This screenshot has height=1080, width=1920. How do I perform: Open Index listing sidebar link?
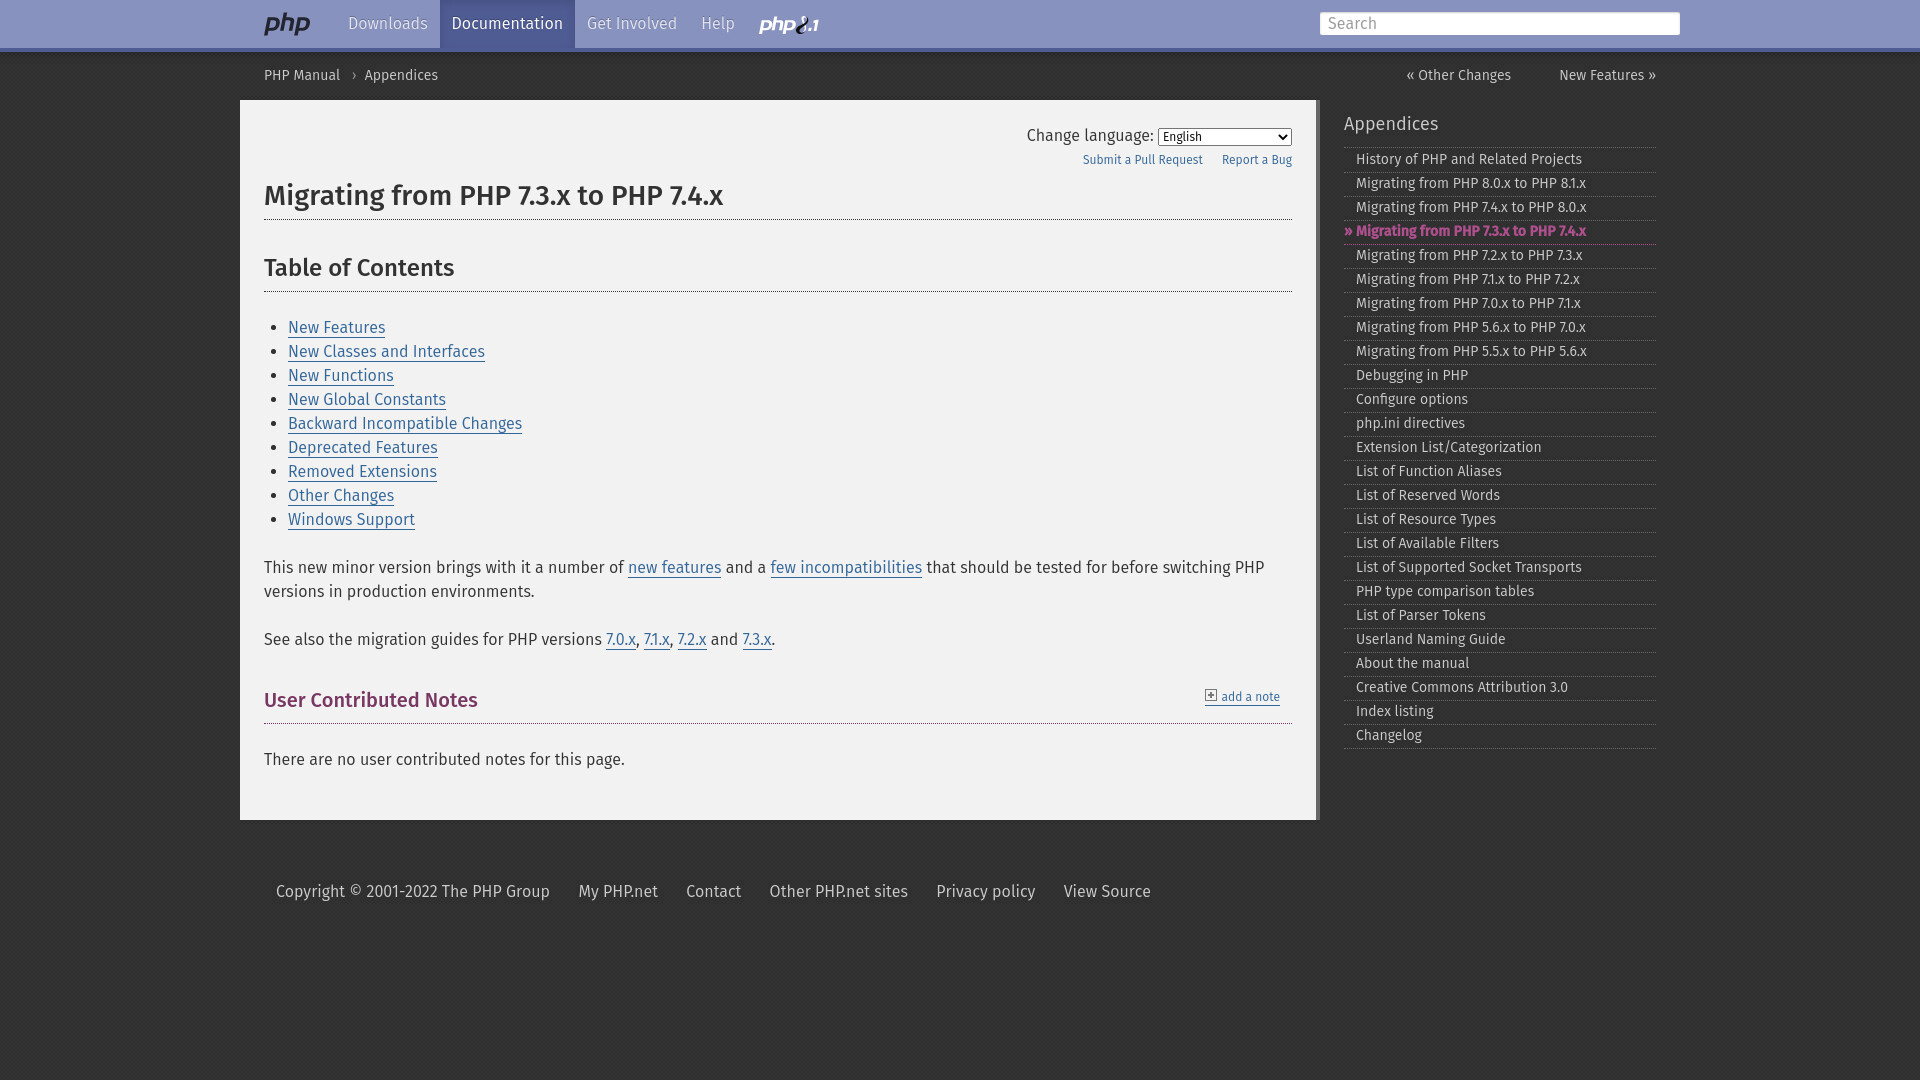click(1500, 712)
